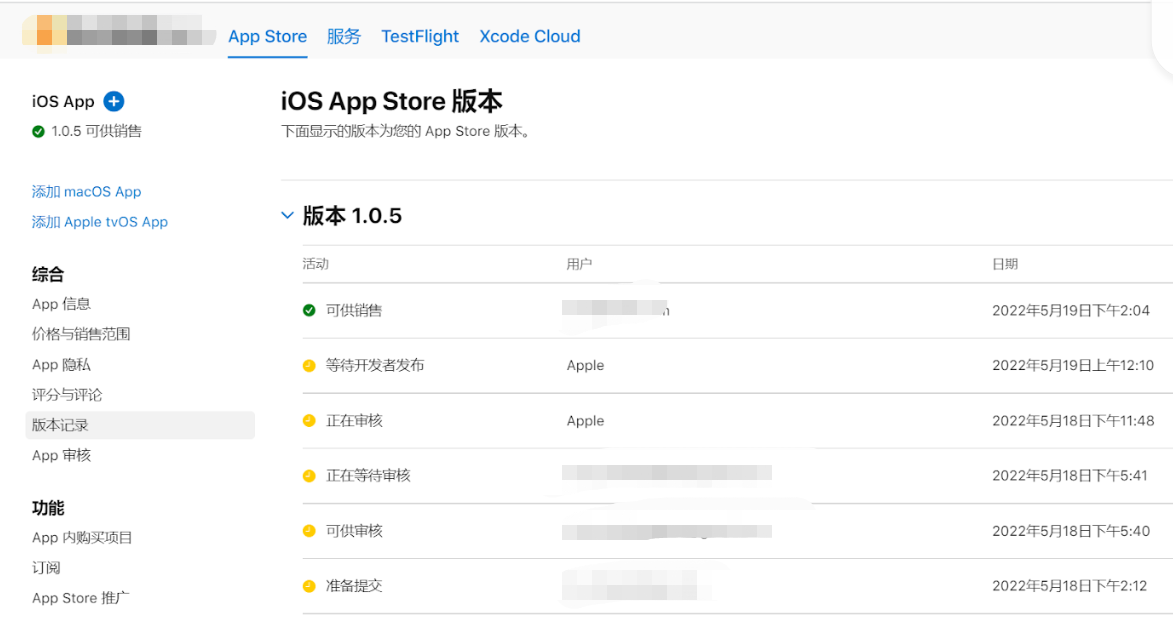Open 评分与评论 in sidebar

click(67, 395)
